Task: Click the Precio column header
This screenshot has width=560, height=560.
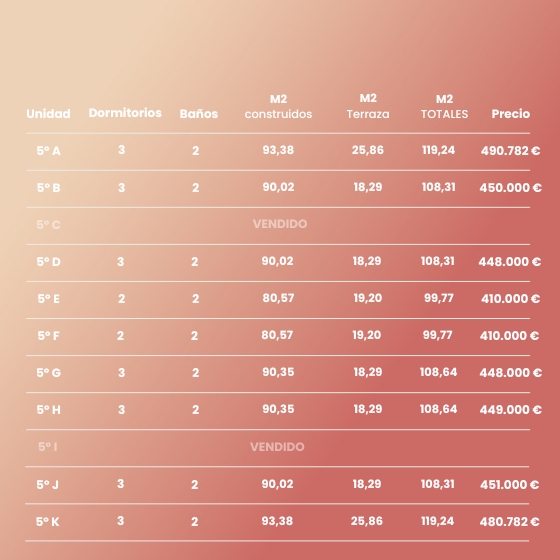Action: 510,114
